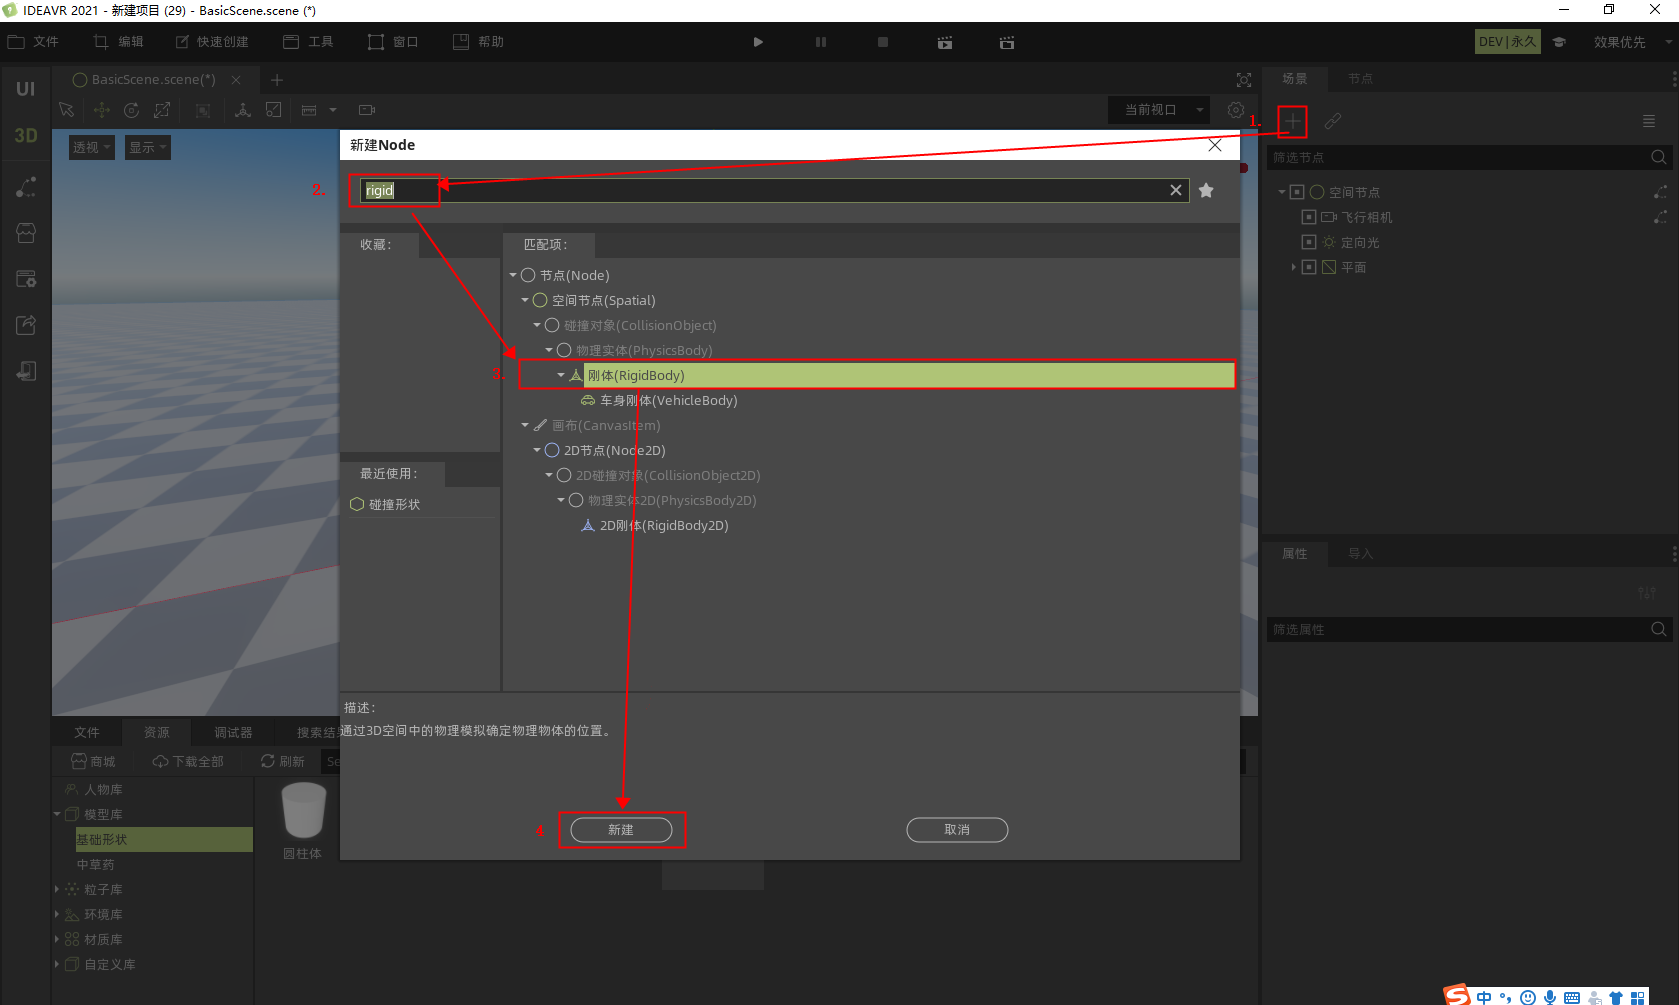Open the viewport settings gear
This screenshot has width=1679, height=1005.
1236,110
